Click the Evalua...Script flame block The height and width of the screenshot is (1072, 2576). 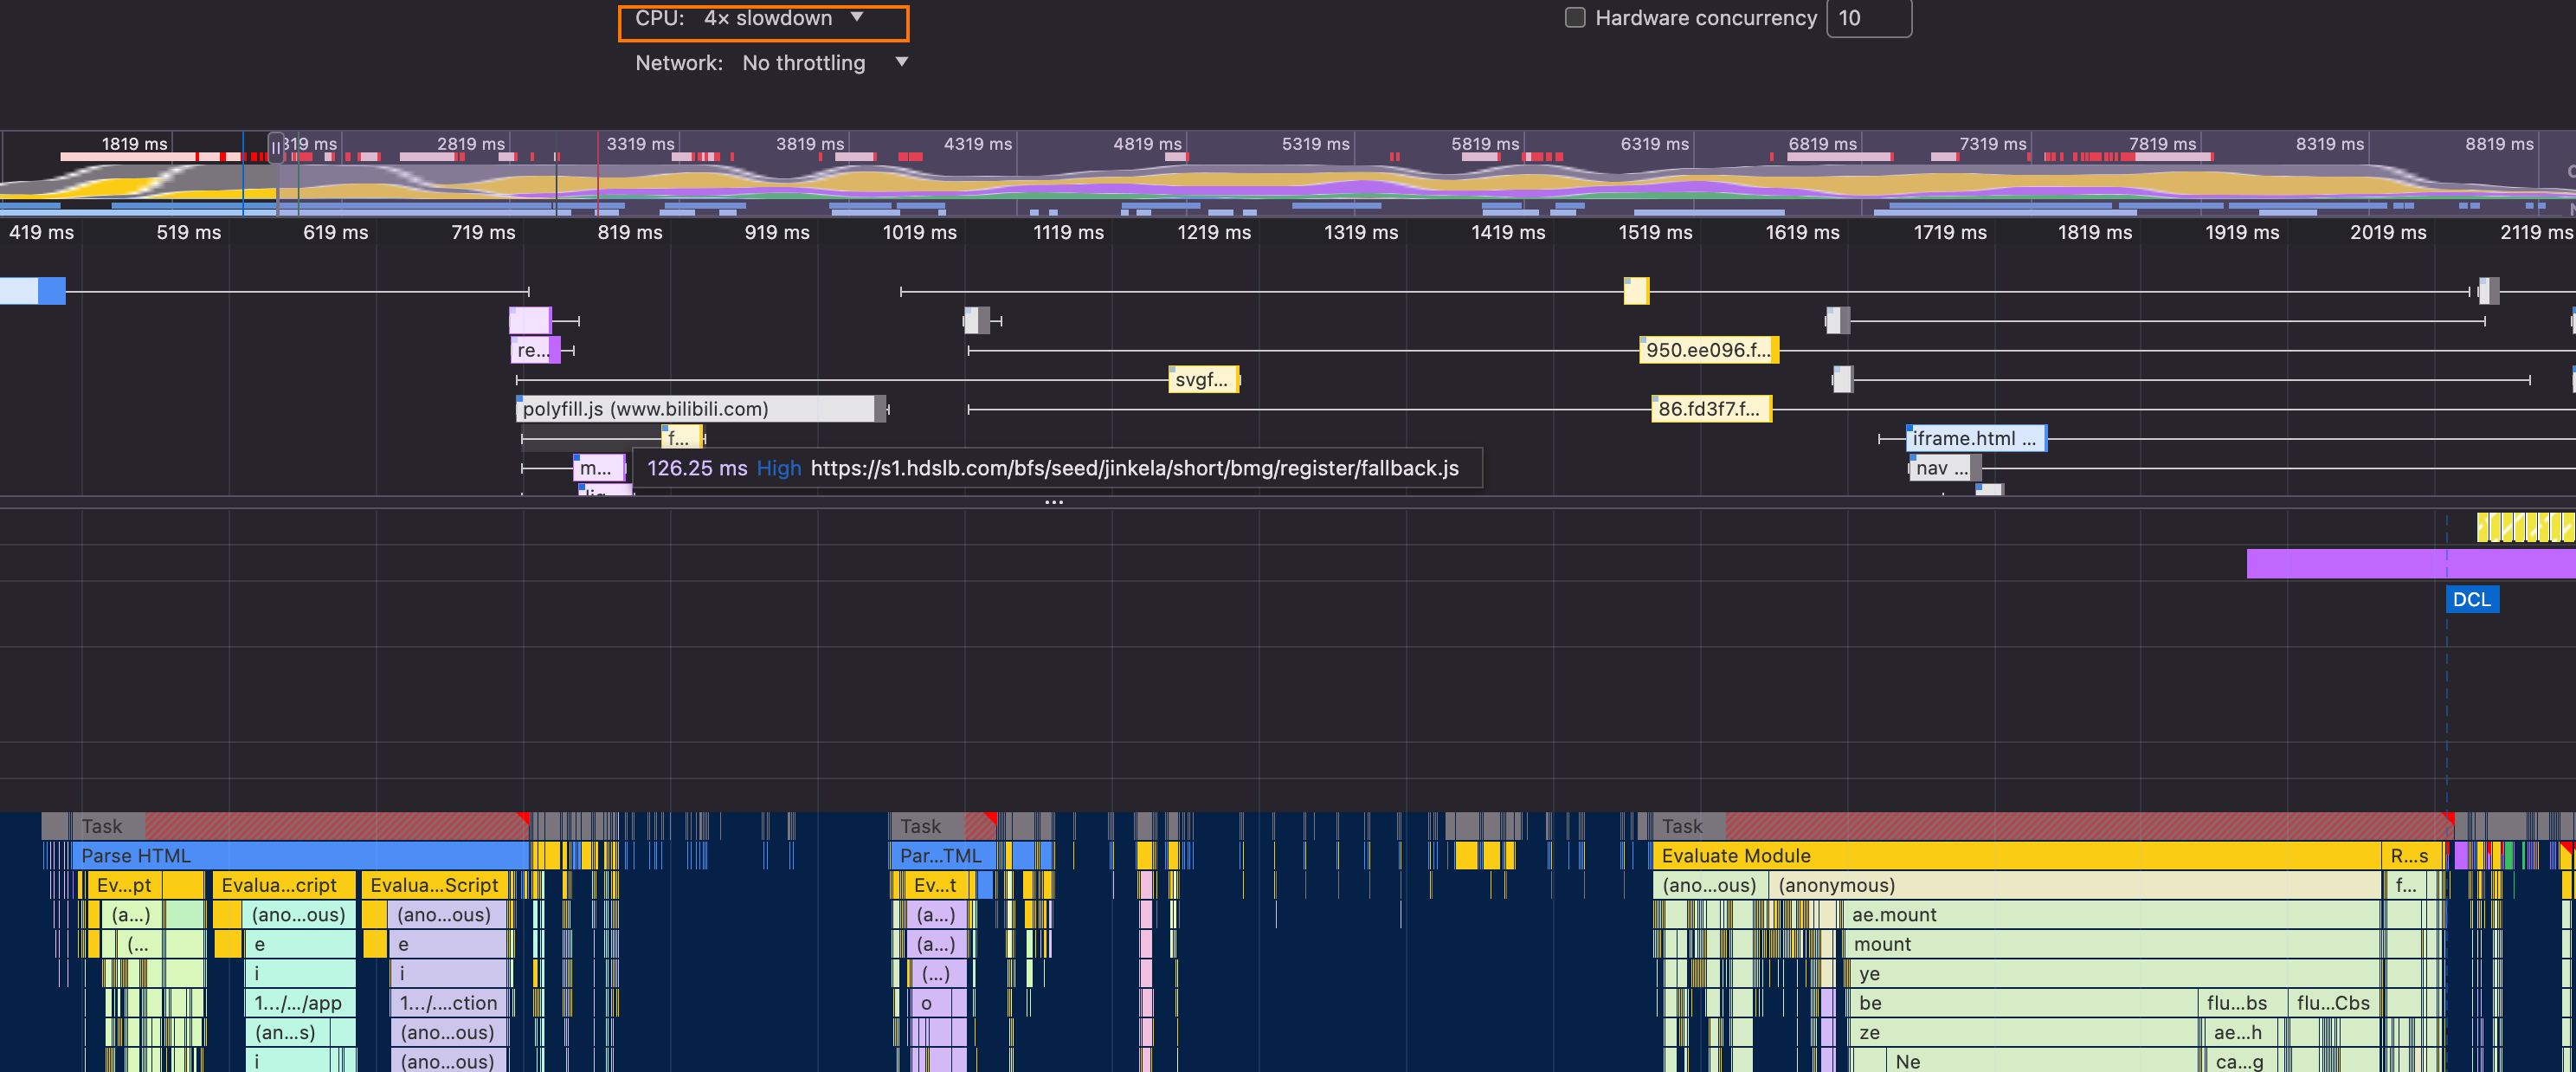pos(434,885)
